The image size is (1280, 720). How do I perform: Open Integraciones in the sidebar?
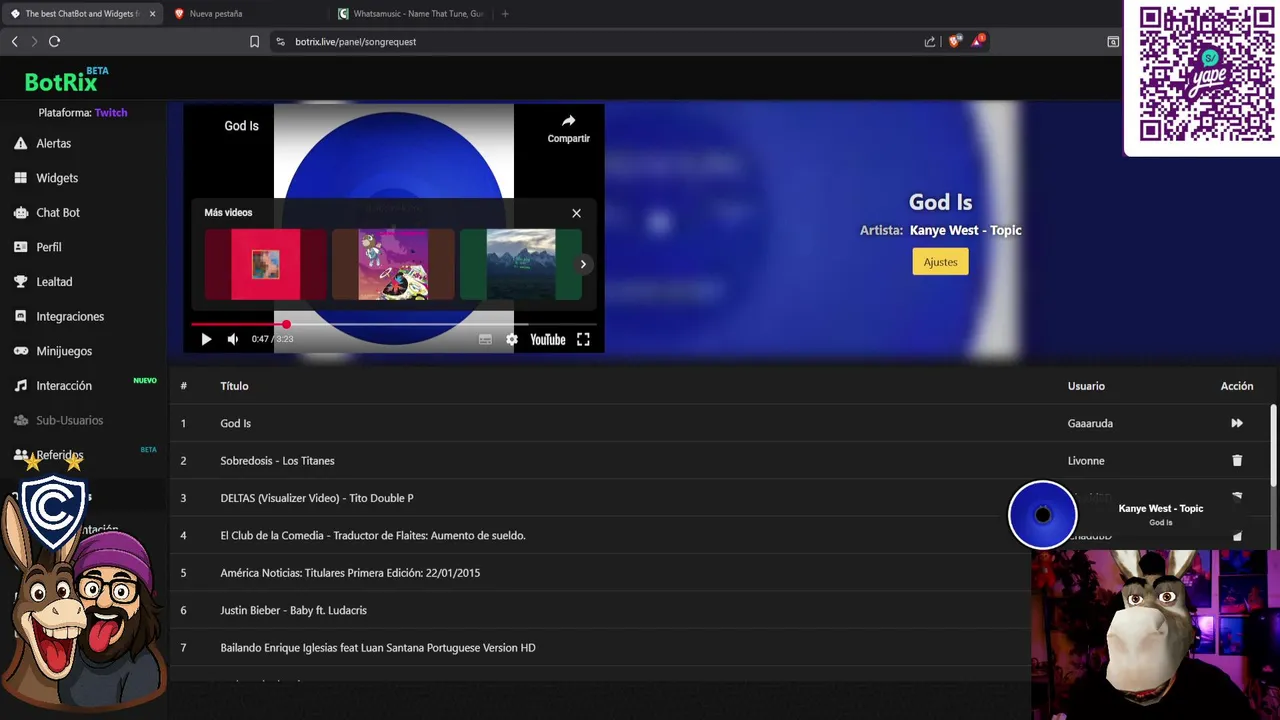point(70,316)
